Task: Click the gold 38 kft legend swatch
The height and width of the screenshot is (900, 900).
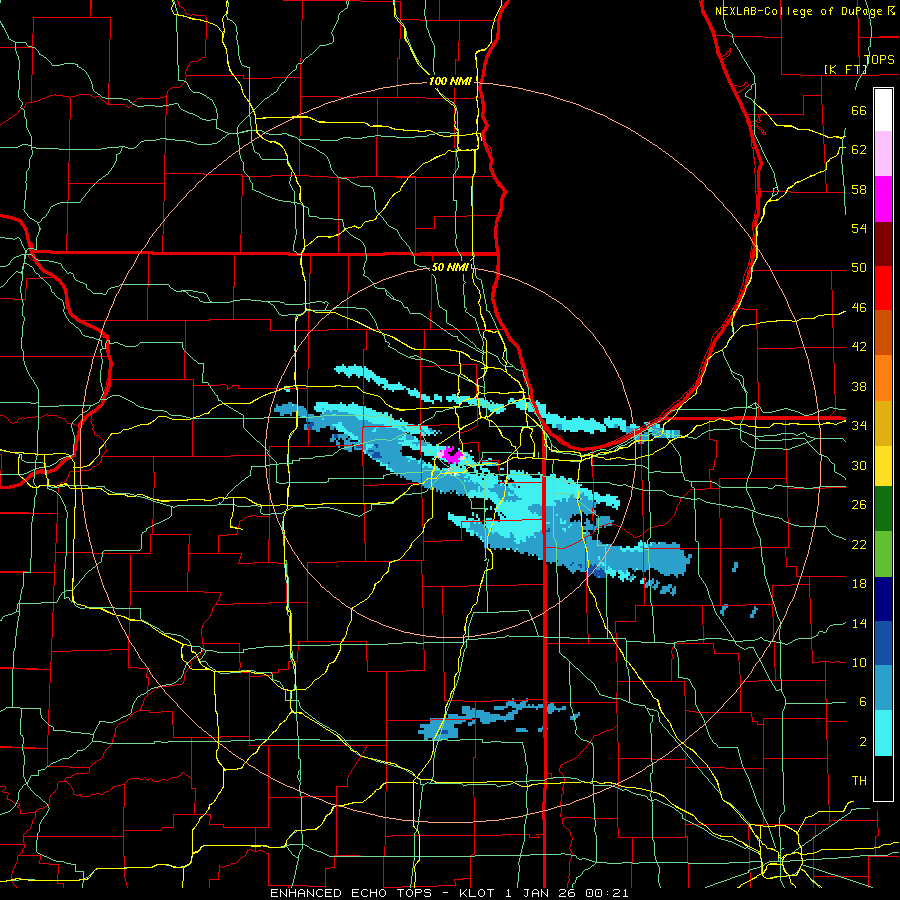Action: click(883, 423)
